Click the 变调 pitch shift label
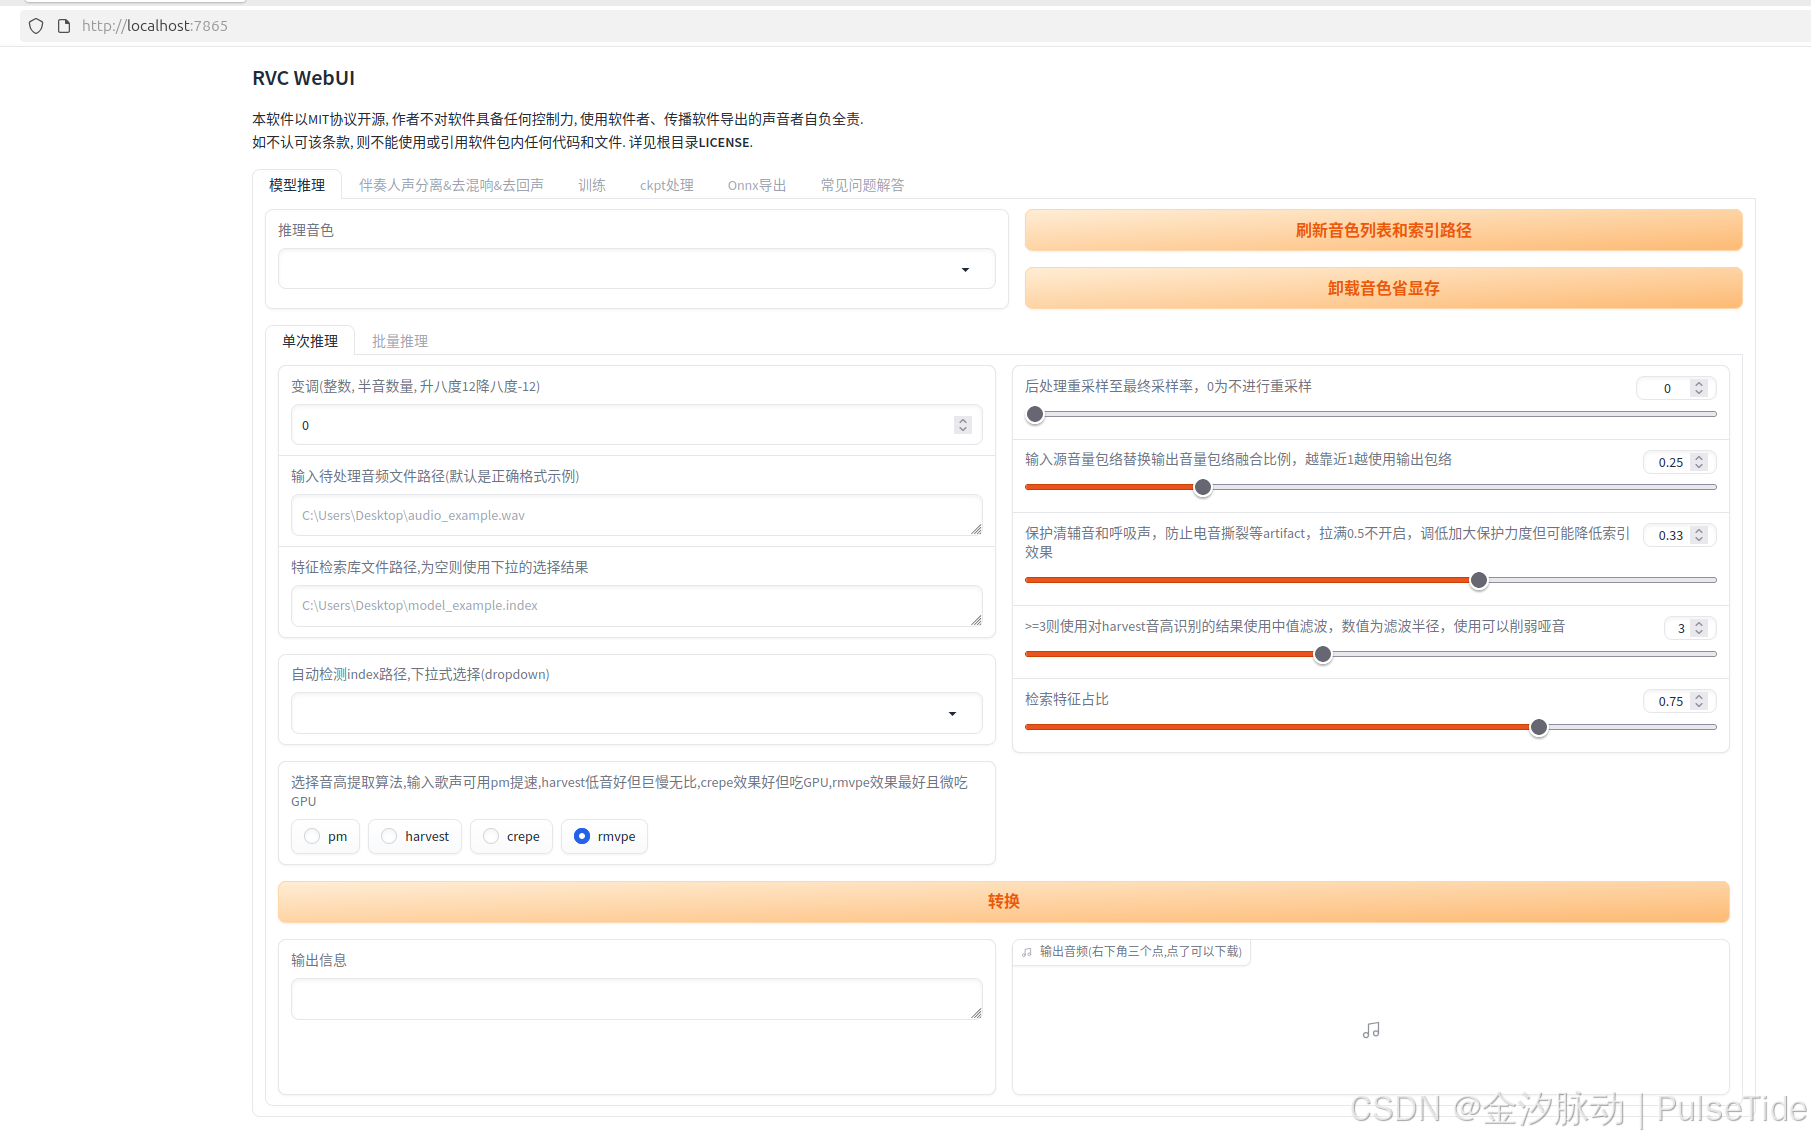This screenshot has width=1811, height=1141. click(415, 386)
